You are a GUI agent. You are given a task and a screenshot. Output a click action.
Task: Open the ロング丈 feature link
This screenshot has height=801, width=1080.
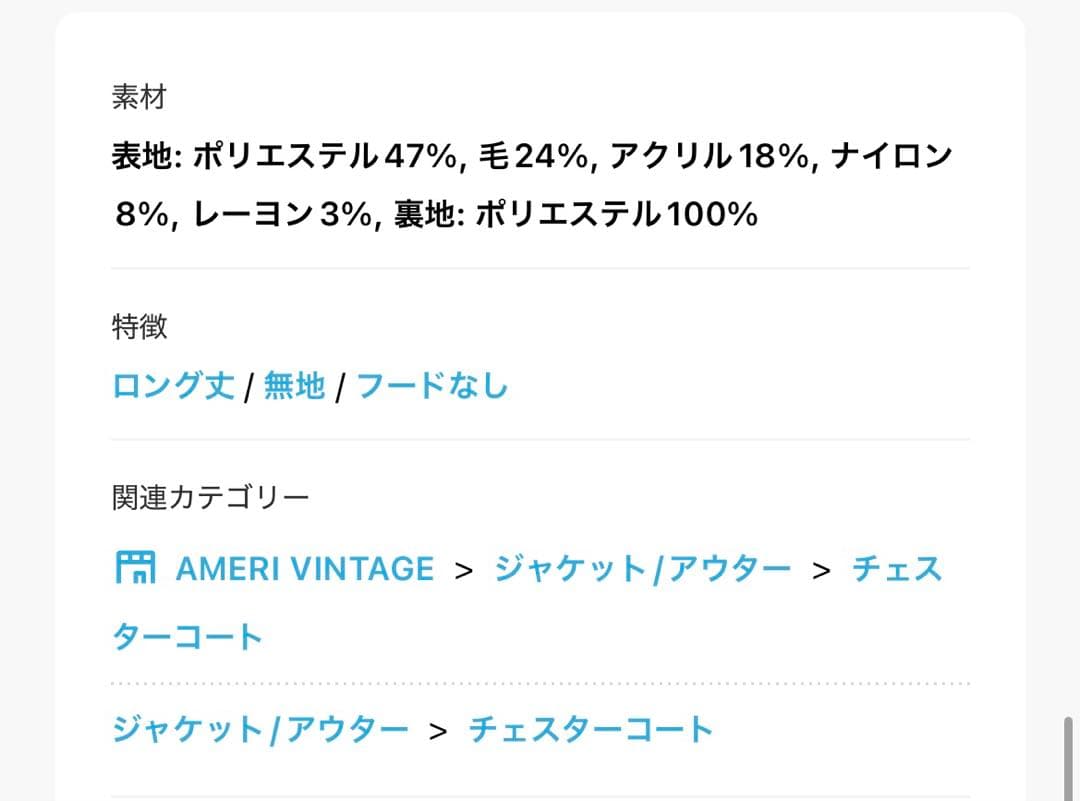pos(173,385)
